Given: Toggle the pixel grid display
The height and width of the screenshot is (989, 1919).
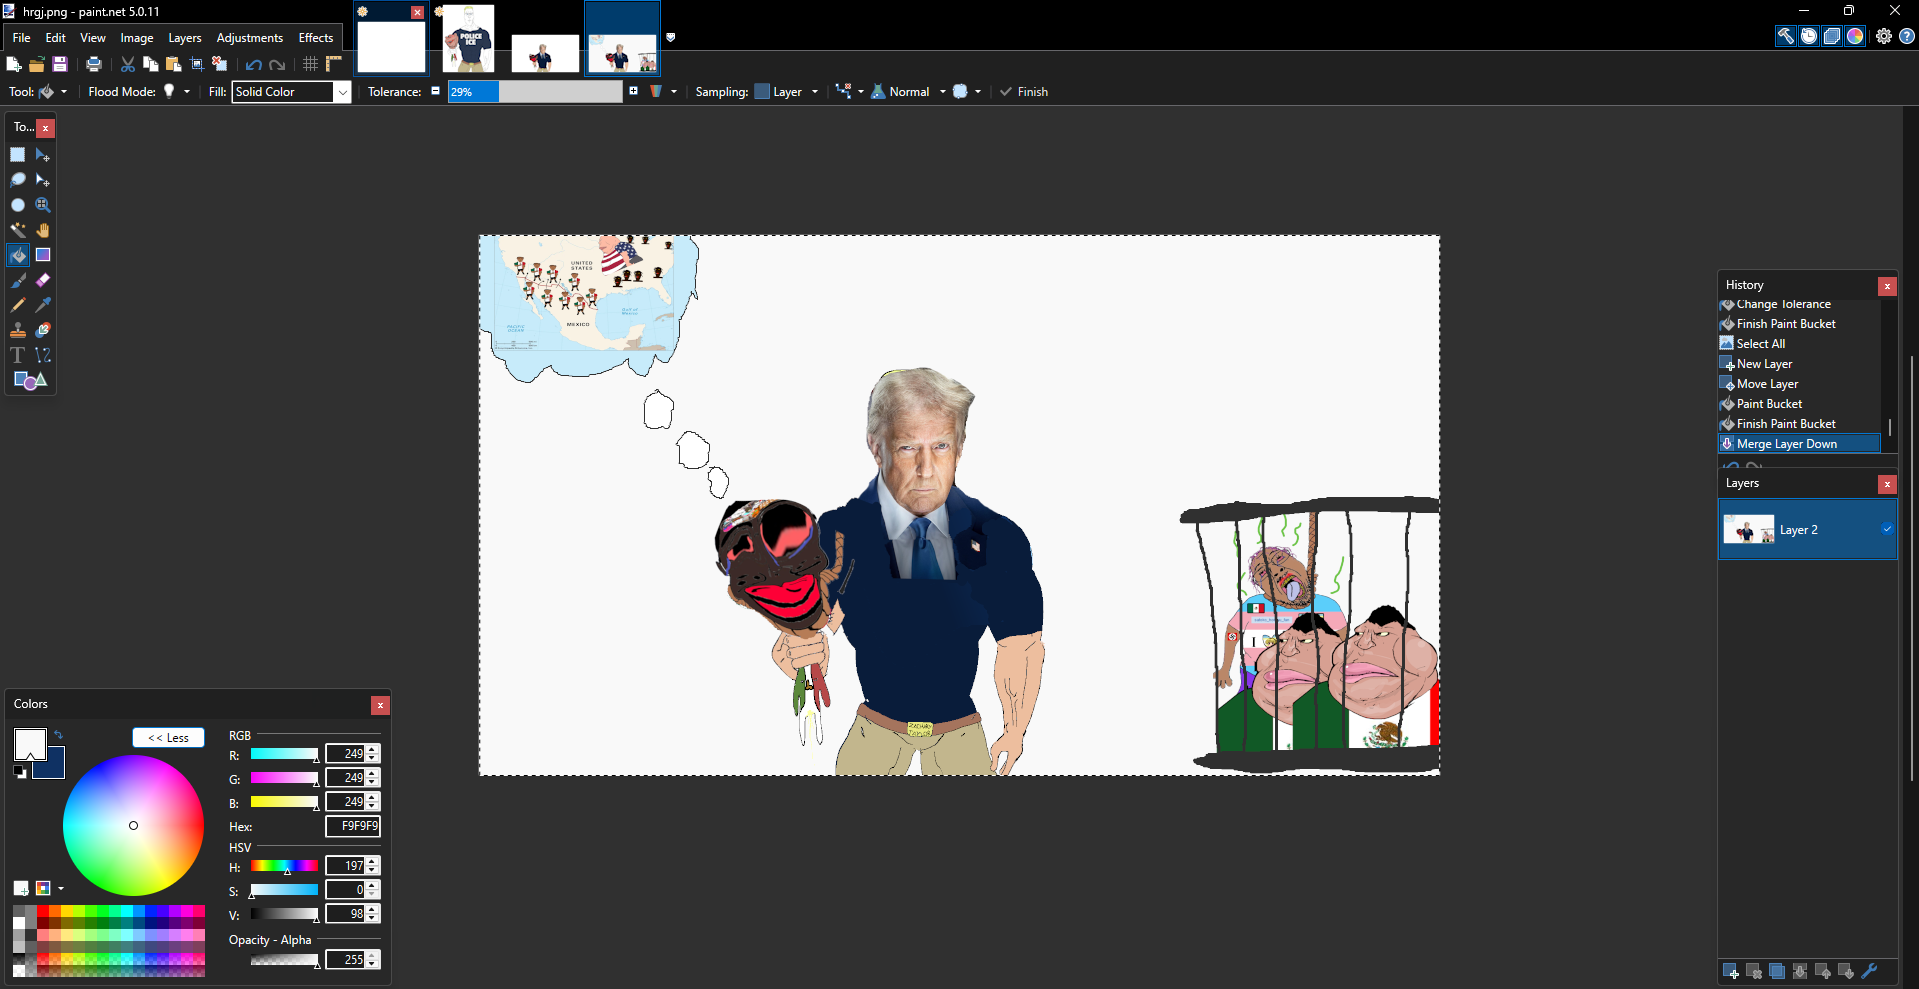Looking at the screenshot, I should [311, 64].
